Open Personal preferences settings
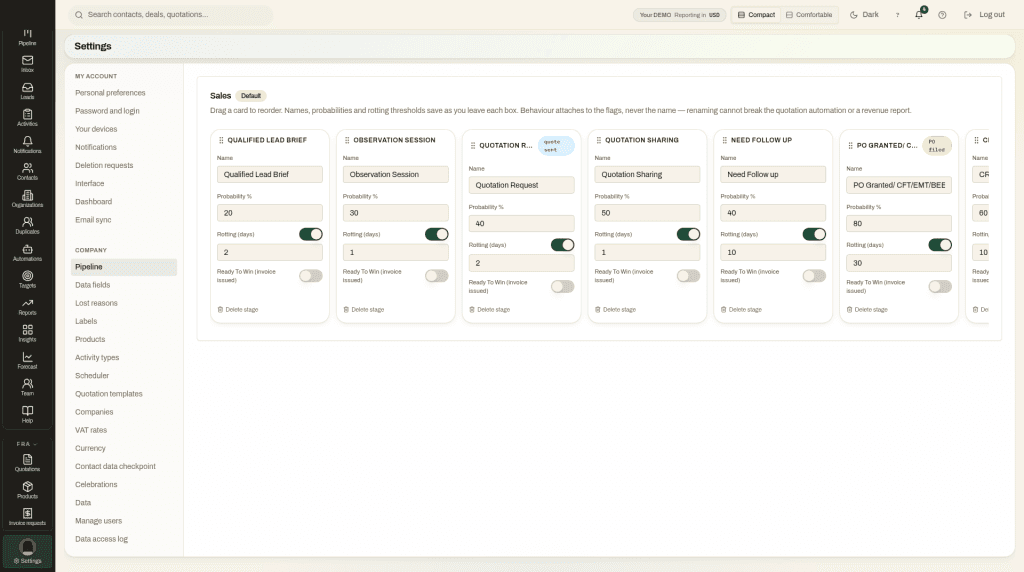Image resolution: width=1024 pixels, height=572 pixels. (x=110, y=93)
